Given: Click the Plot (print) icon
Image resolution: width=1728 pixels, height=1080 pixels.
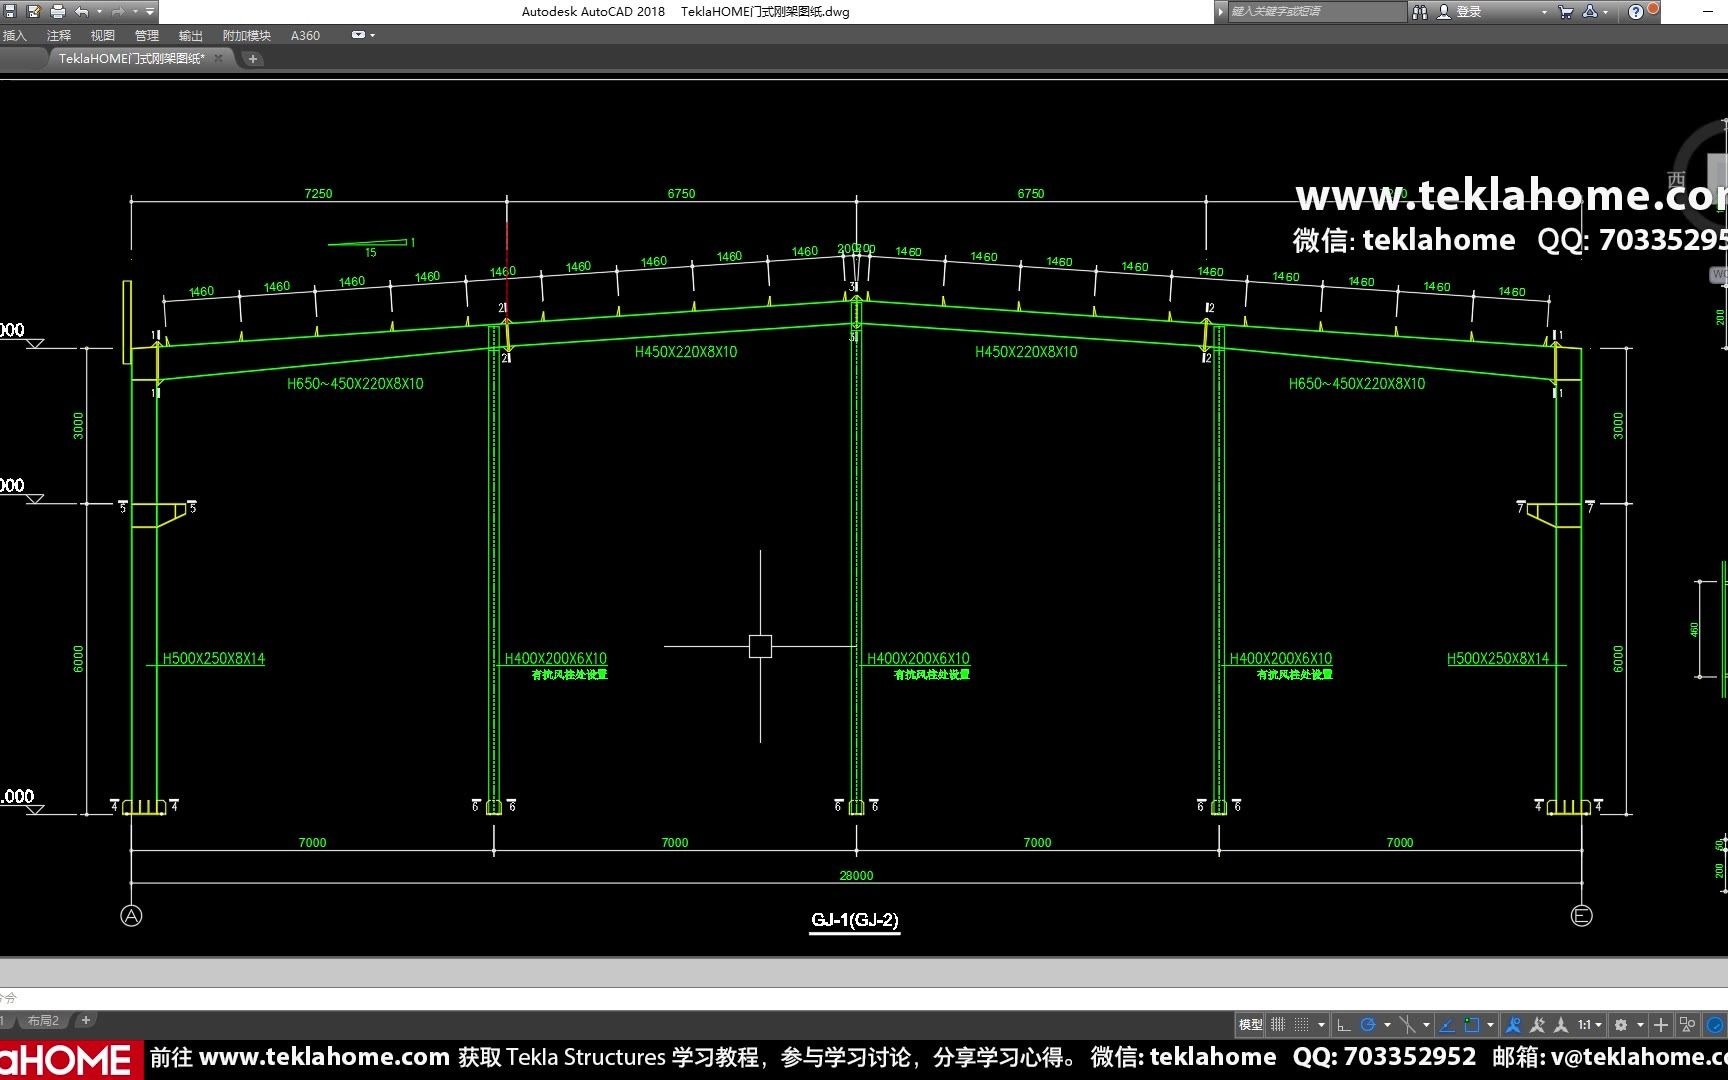Looking at the screenshot, I should (57, 12).
